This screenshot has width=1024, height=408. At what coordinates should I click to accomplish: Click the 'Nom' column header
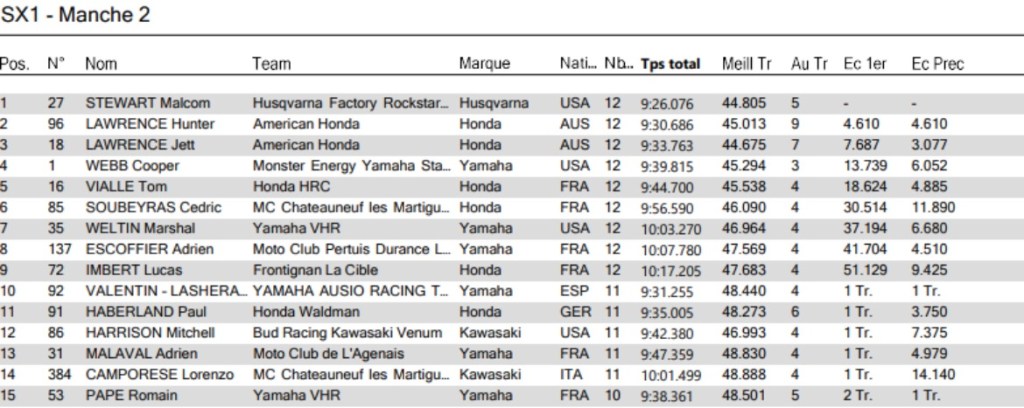point(101,64)
